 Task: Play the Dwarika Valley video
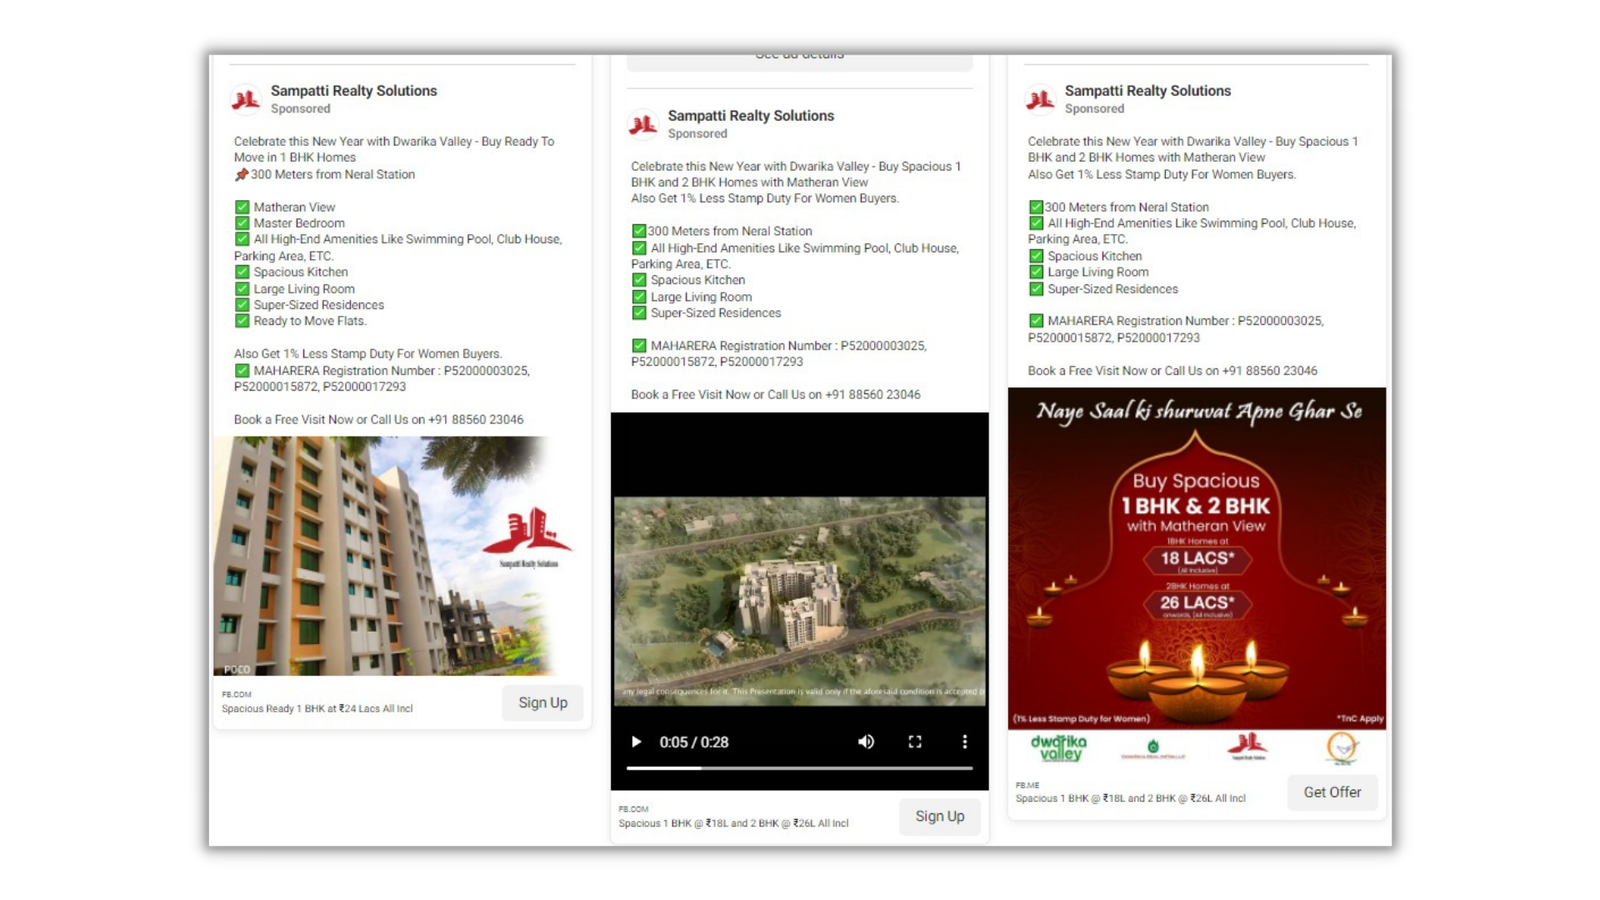tap(636, 742)
